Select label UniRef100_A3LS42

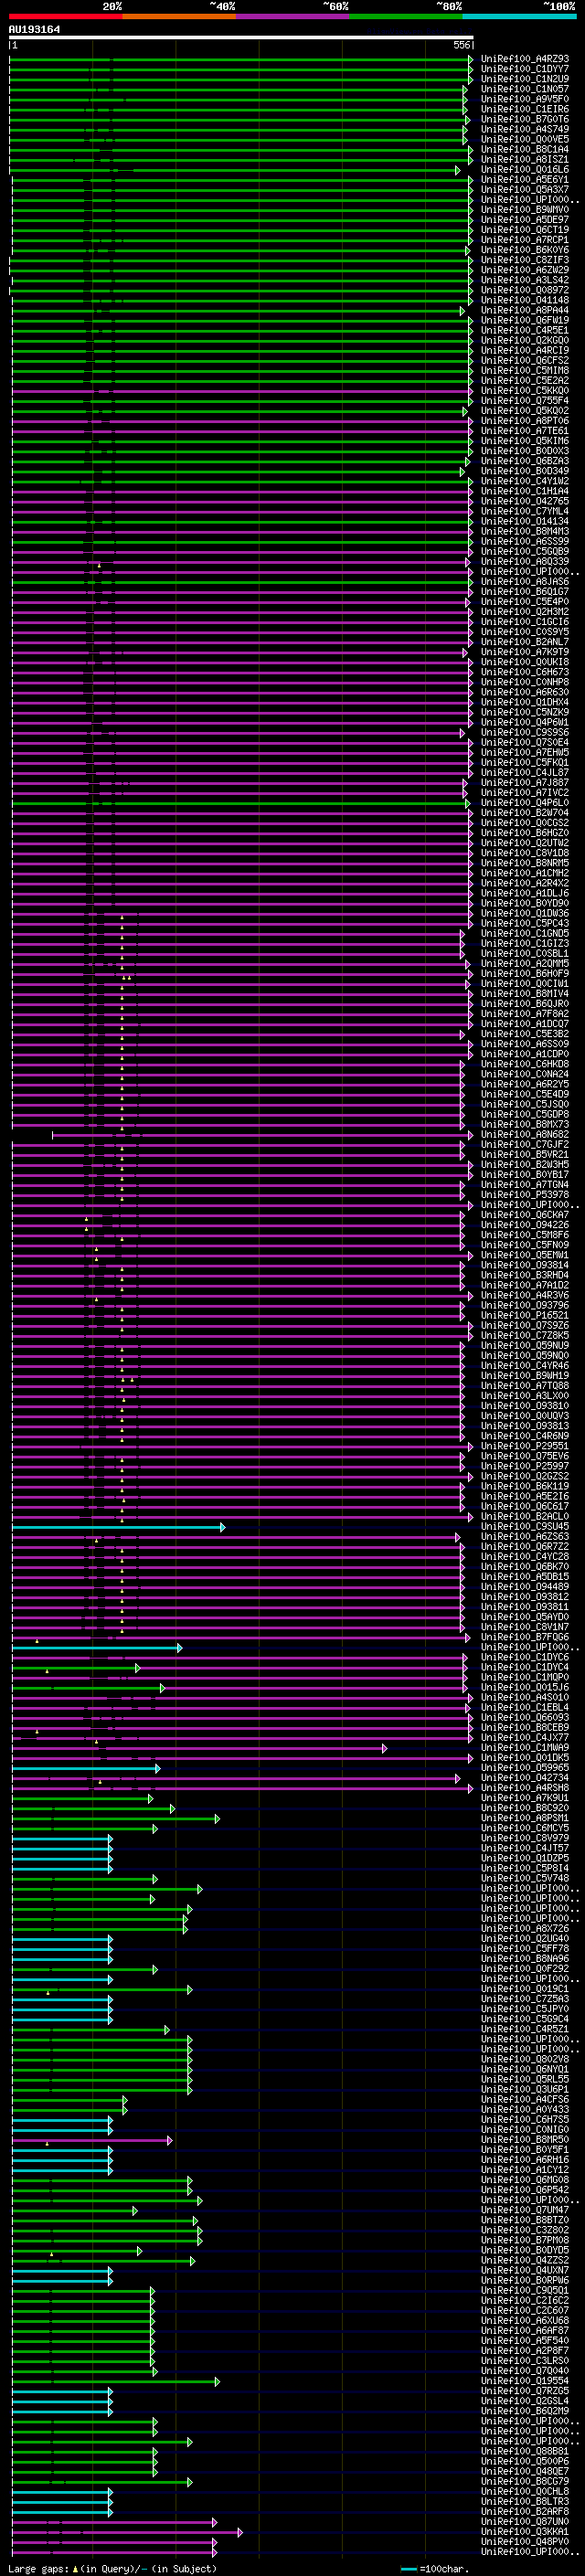click(x=525, y=280)
